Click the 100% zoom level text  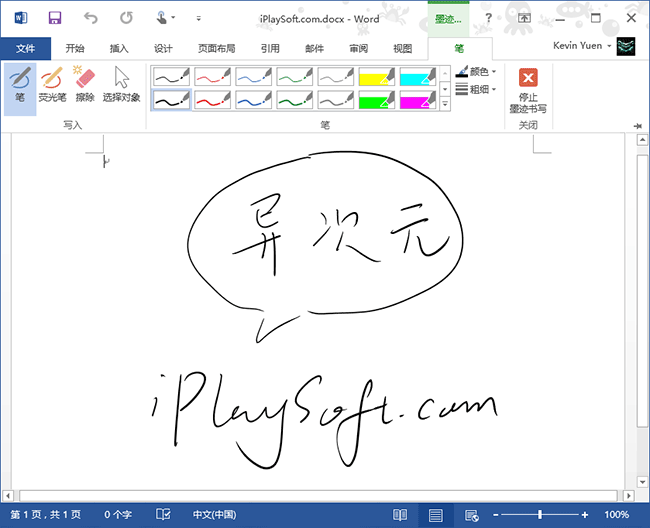coord(617,514)
